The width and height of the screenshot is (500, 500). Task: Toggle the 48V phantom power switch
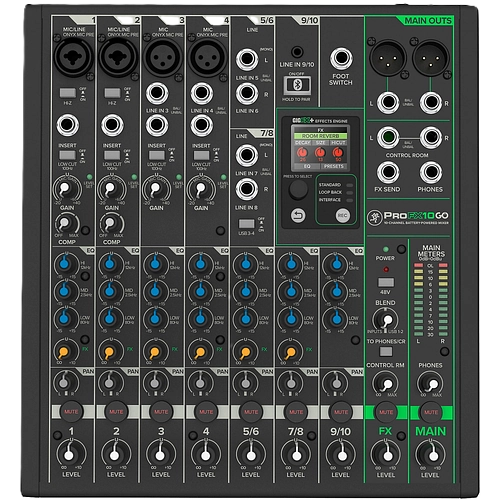[x=386, y=283]
